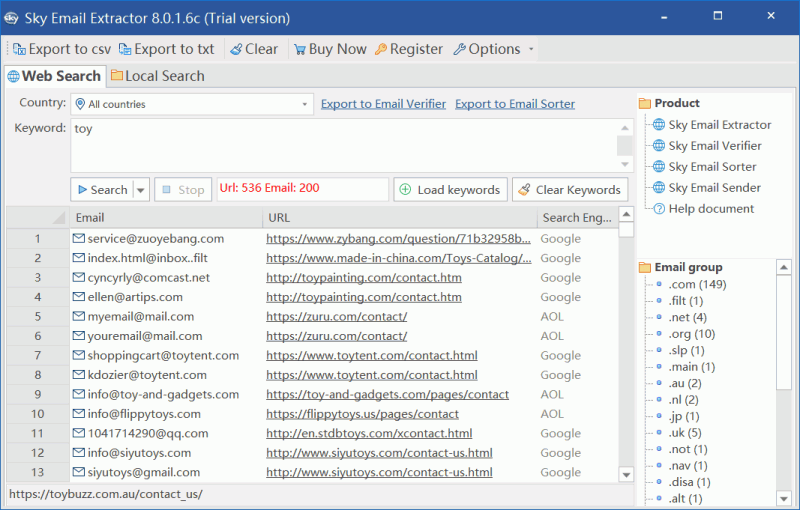The height and width of the screenshot is (510, 800).
Task: Click the Product folder icon
Action: [x=645, y=104]
